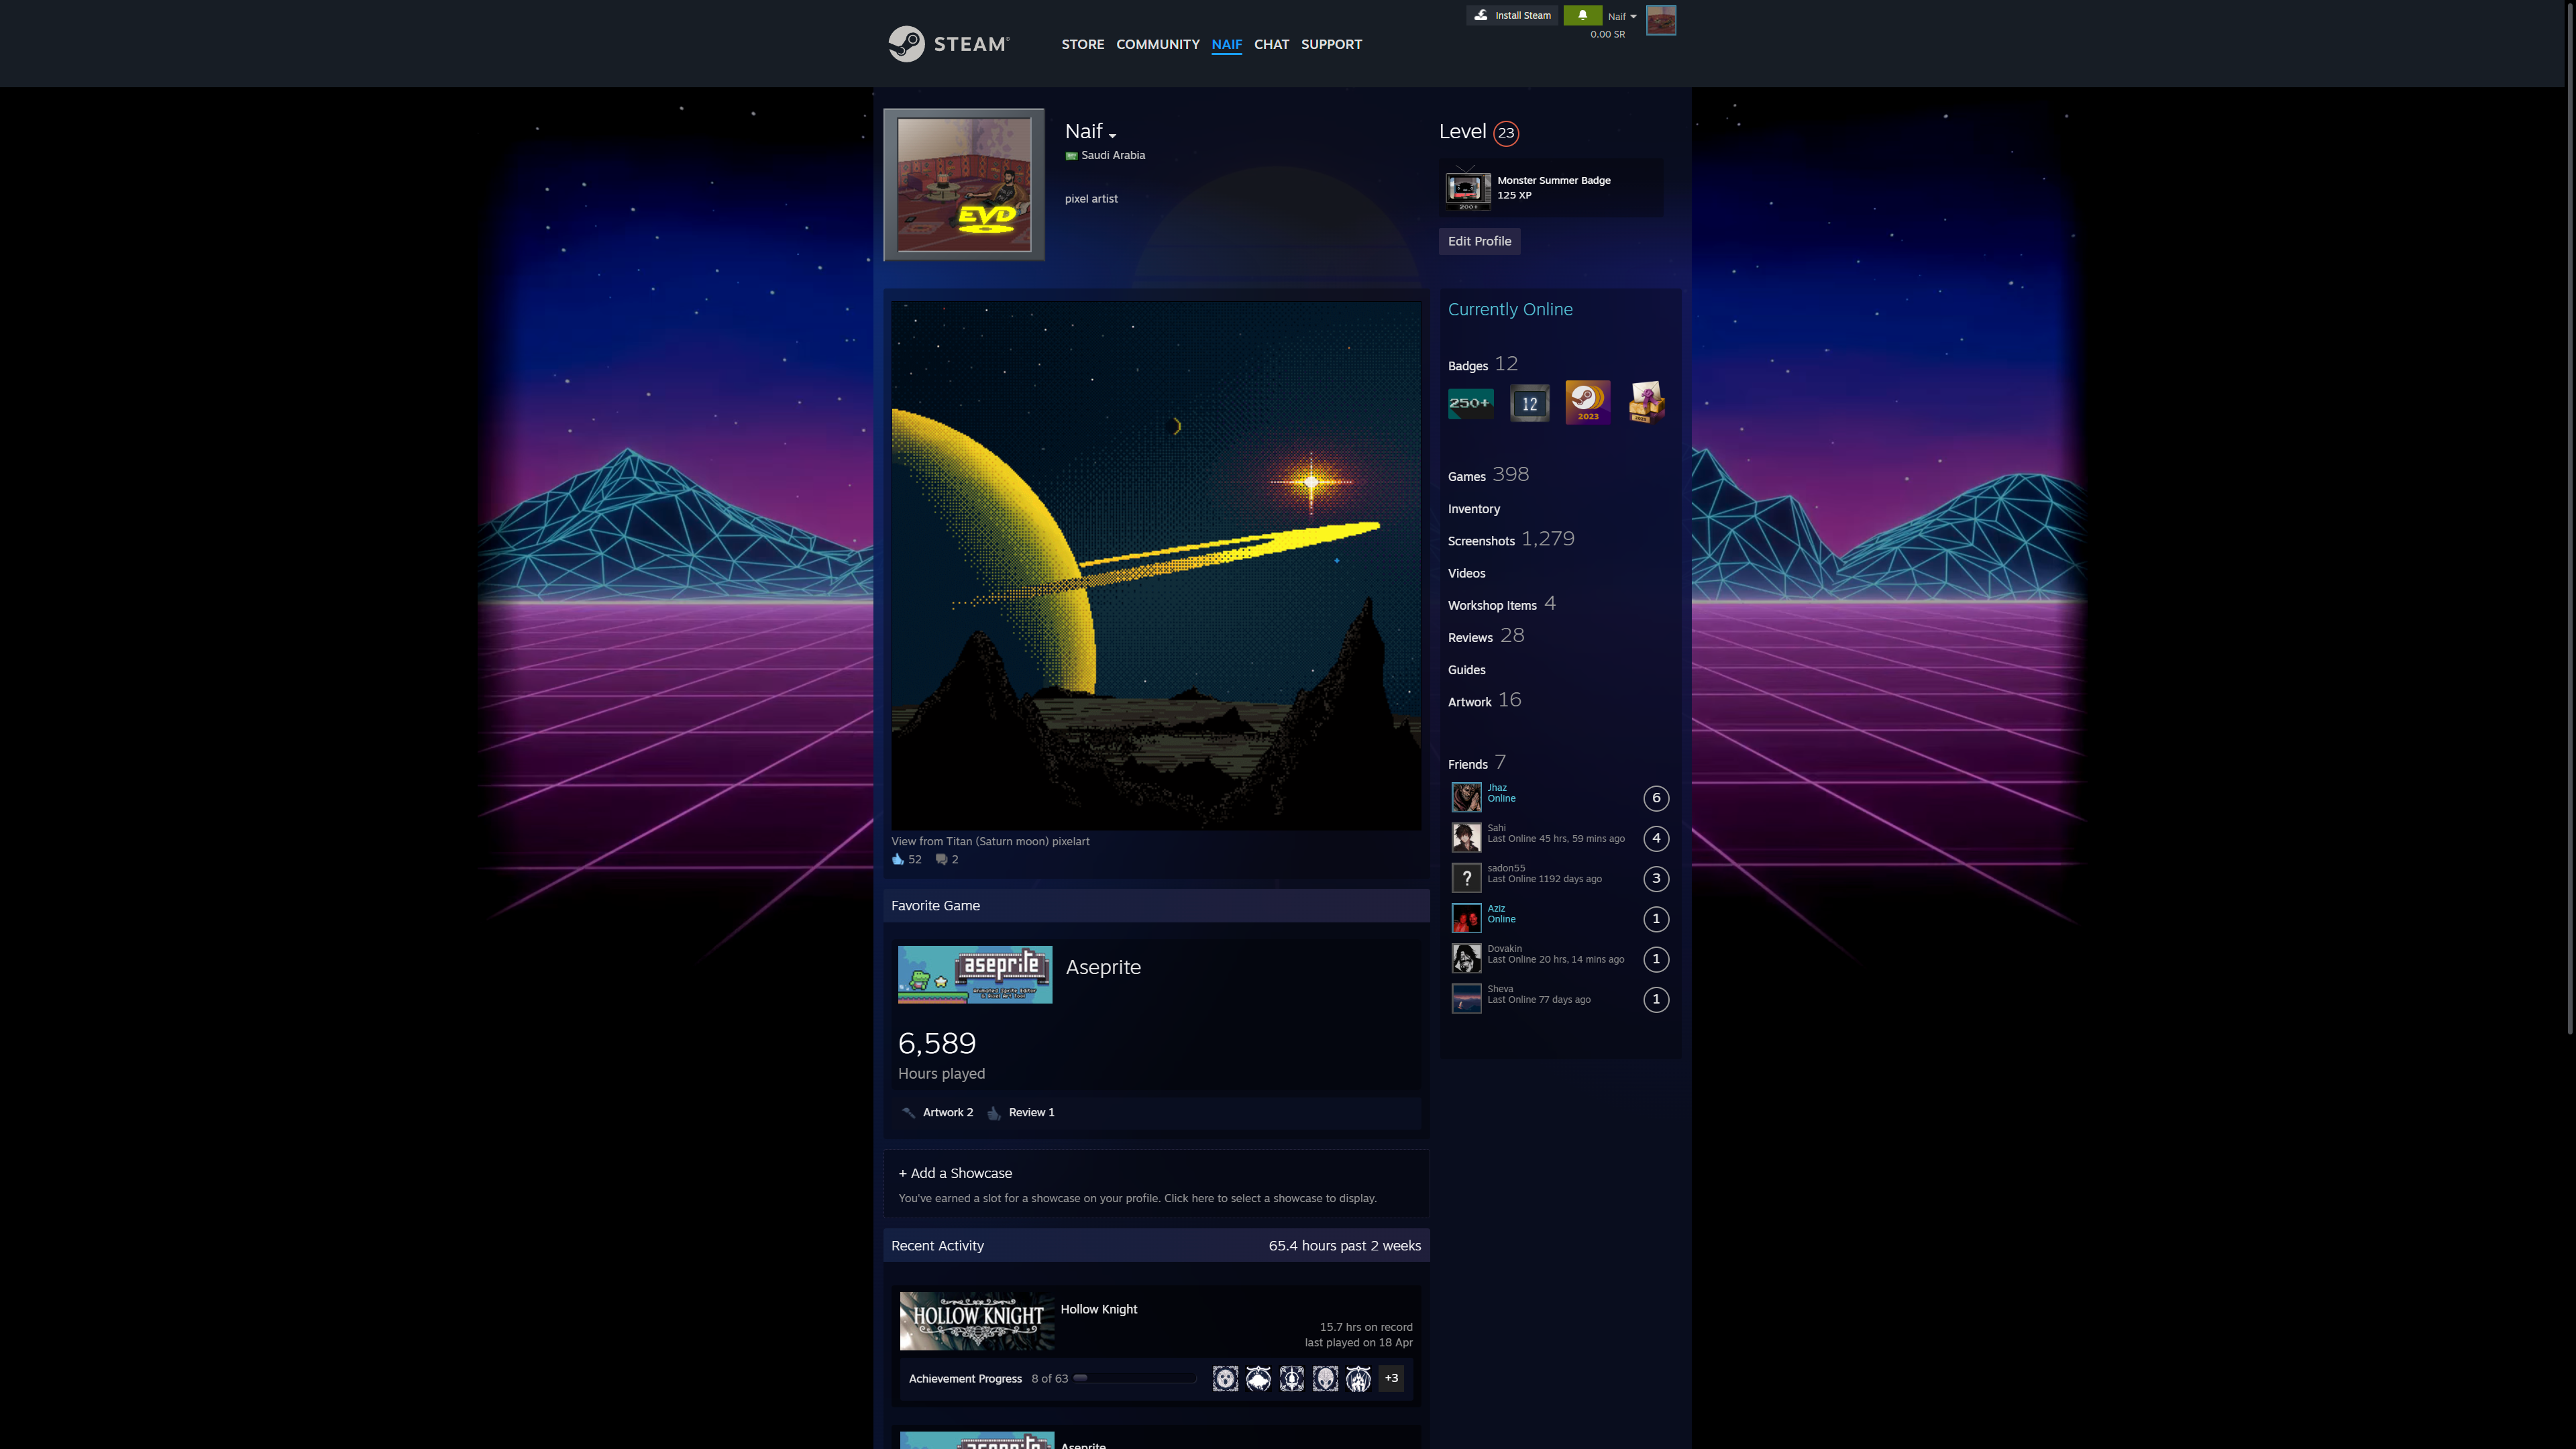This screenshot has height=1449, width=2576.
Task: Open the Naif account dropdown in header
Action: [1622, 16]
